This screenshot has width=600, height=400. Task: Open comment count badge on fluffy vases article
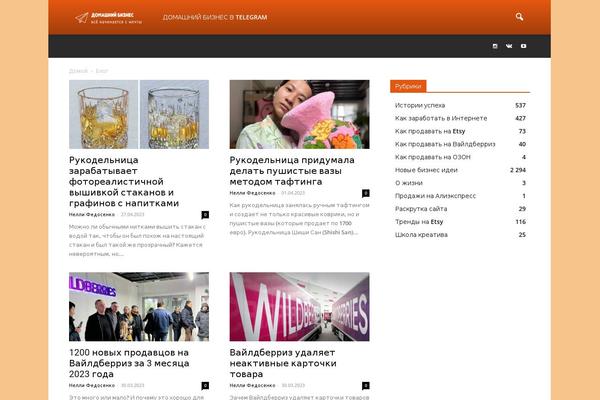tap(365, 193)
